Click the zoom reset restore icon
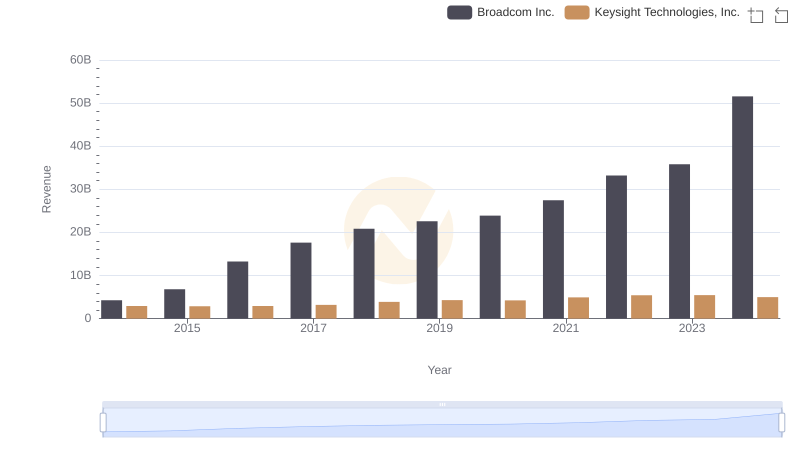Image resolution: width=800 pixels, height=461 pixels. (781, 15)
